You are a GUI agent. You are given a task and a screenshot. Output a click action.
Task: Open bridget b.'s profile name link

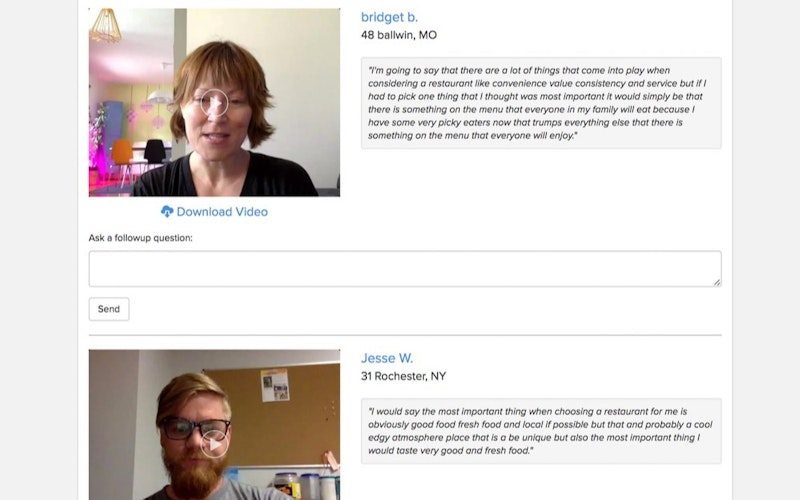click(x=389, y=17)
